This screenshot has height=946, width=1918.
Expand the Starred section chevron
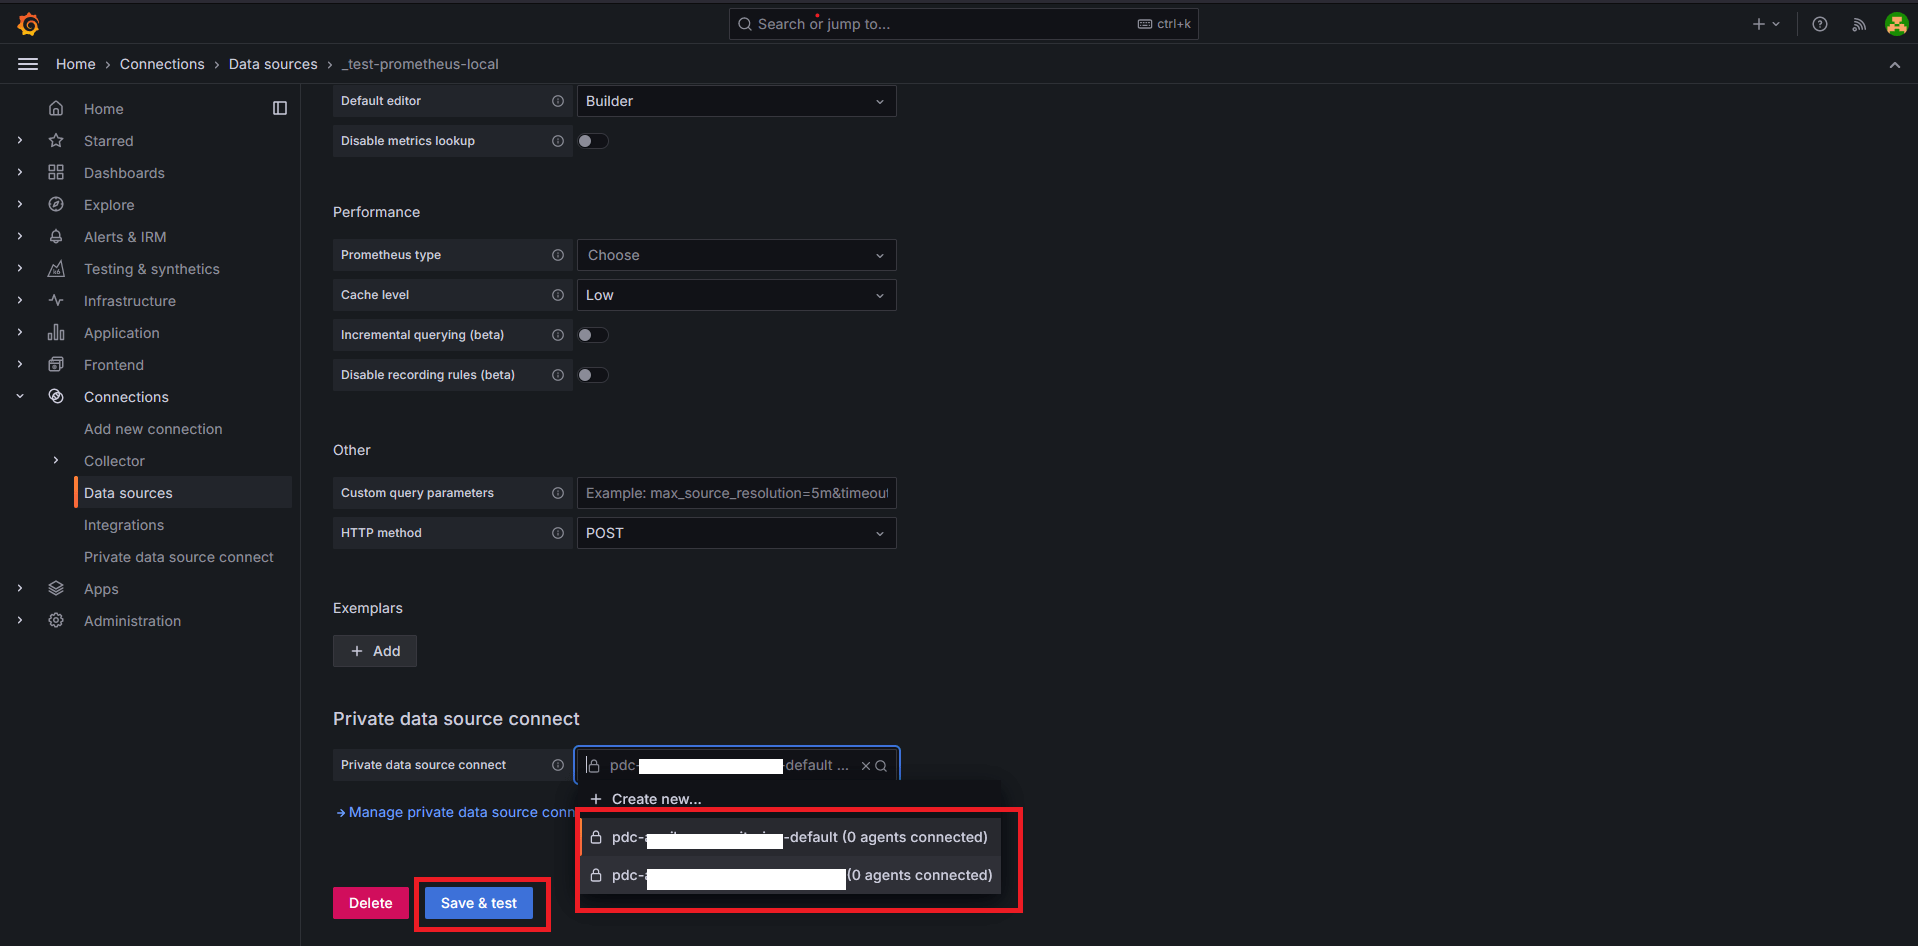point(20,140)
